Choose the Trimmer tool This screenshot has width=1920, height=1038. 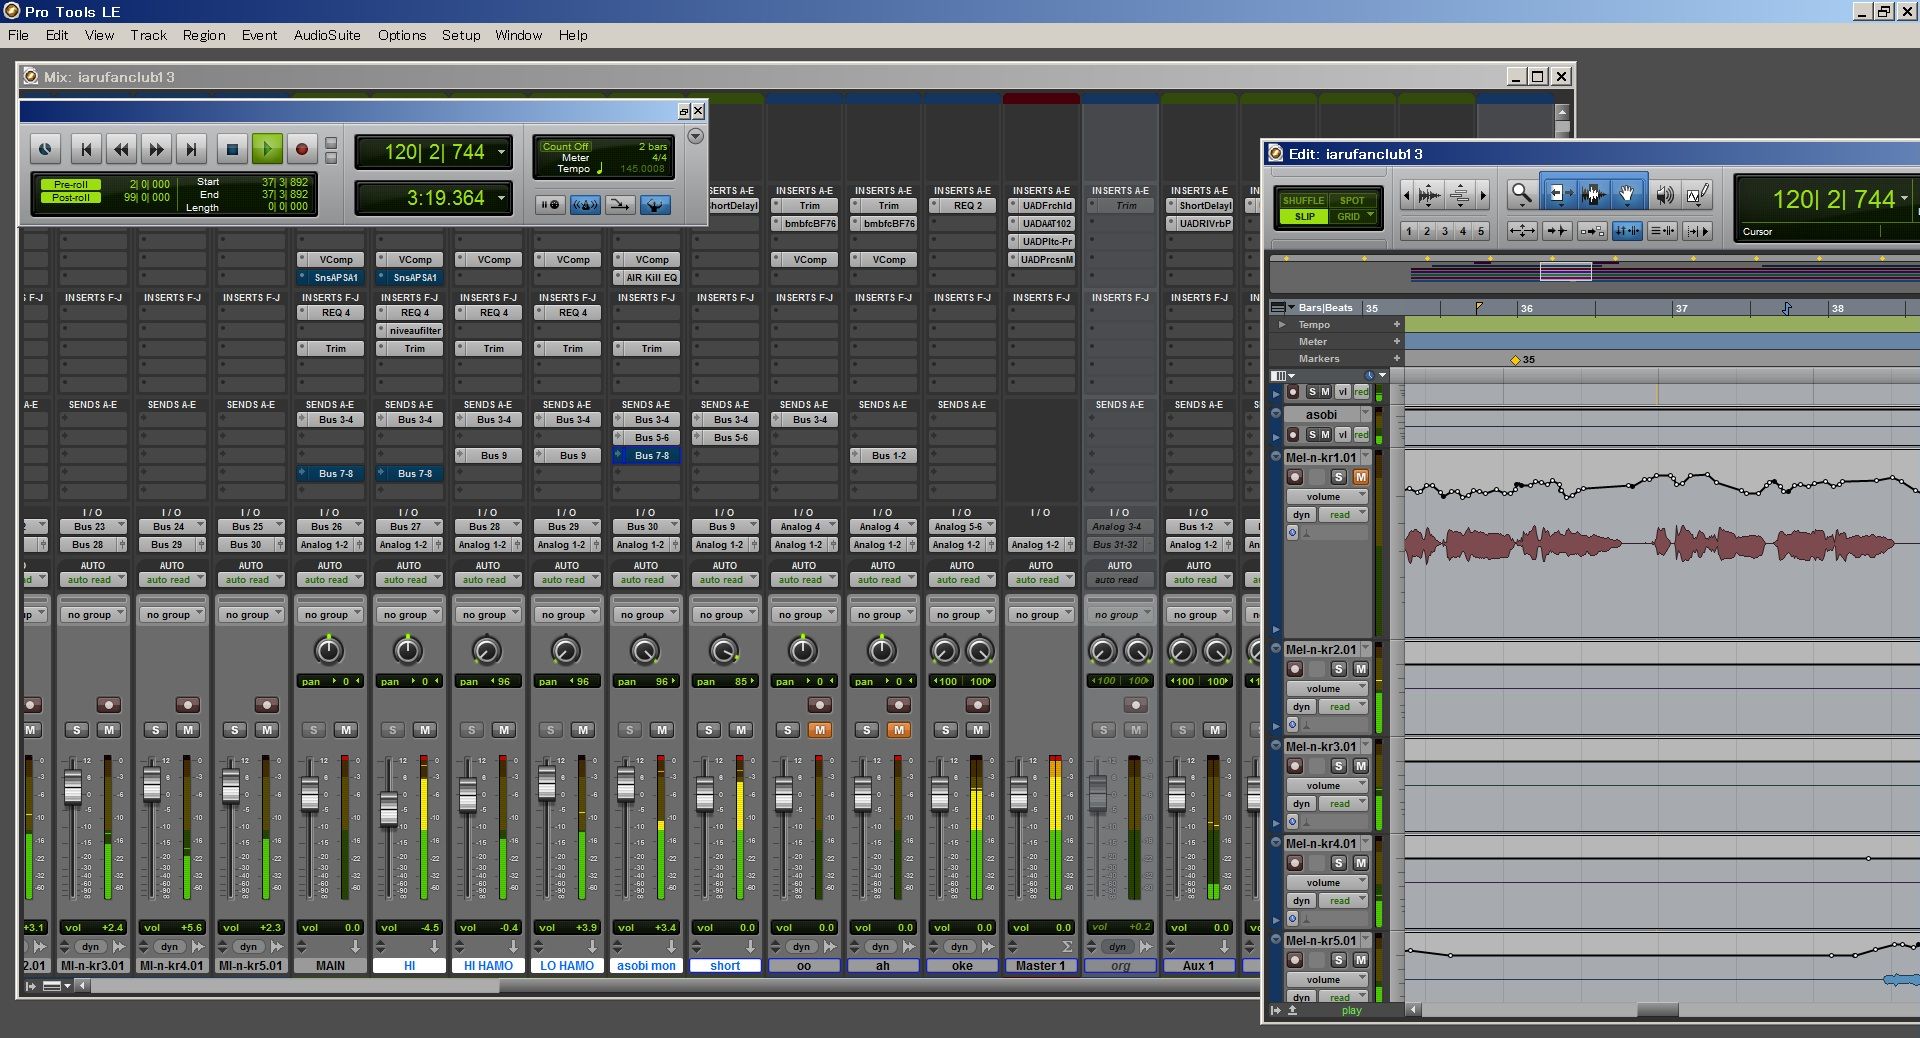[1559, 194]
